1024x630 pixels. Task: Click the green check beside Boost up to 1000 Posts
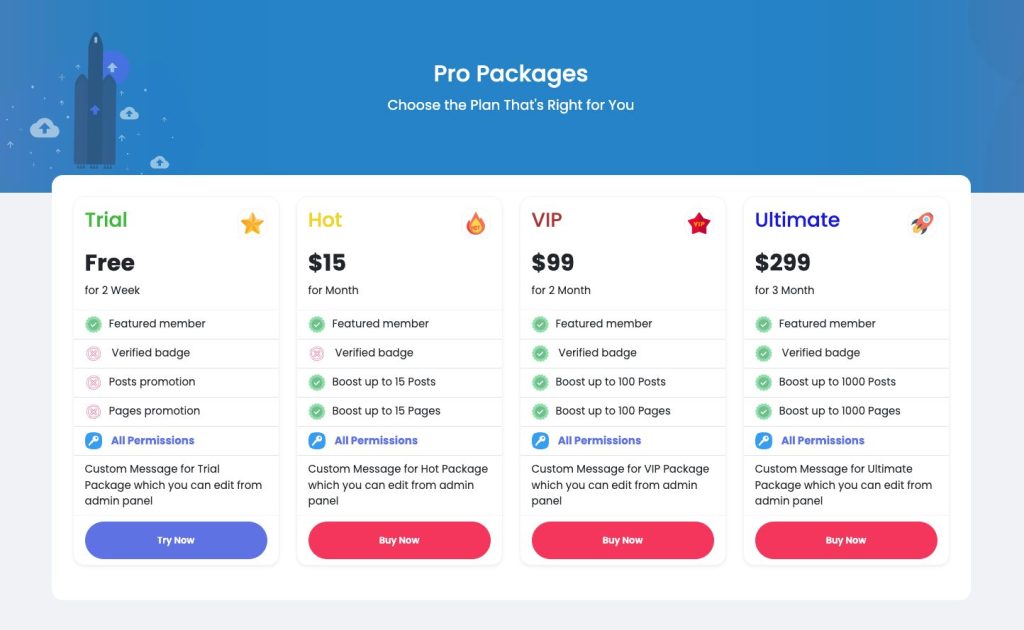coord(763,382)
